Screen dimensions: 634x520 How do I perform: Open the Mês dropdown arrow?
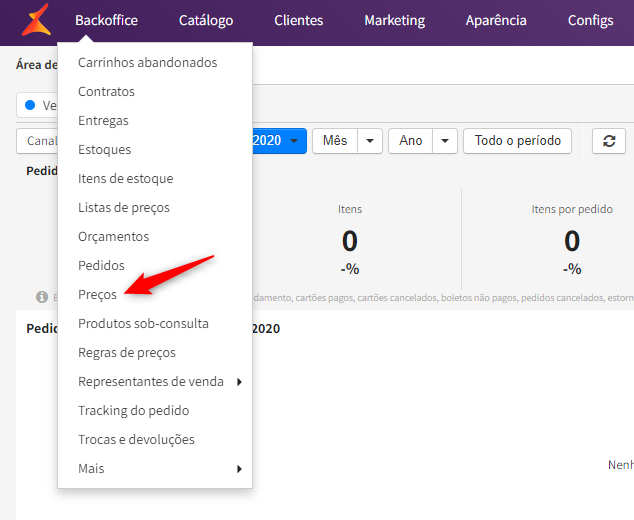point(370,141)
